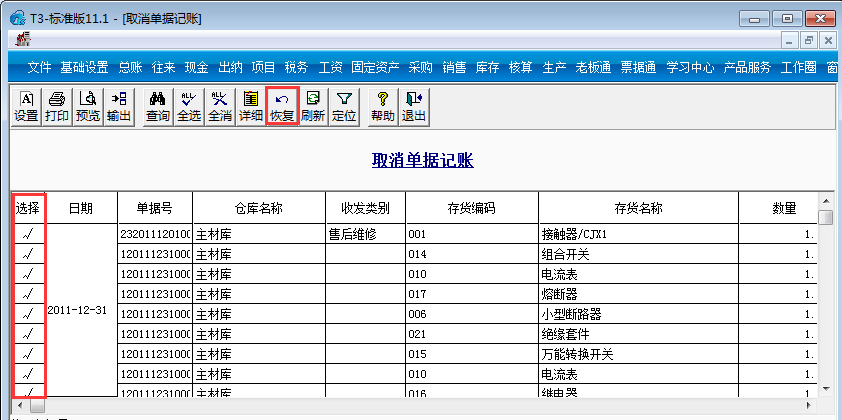Toggle selection mark for 万能转换开关 row
The image size is (842, 420).
click(29, 353)
